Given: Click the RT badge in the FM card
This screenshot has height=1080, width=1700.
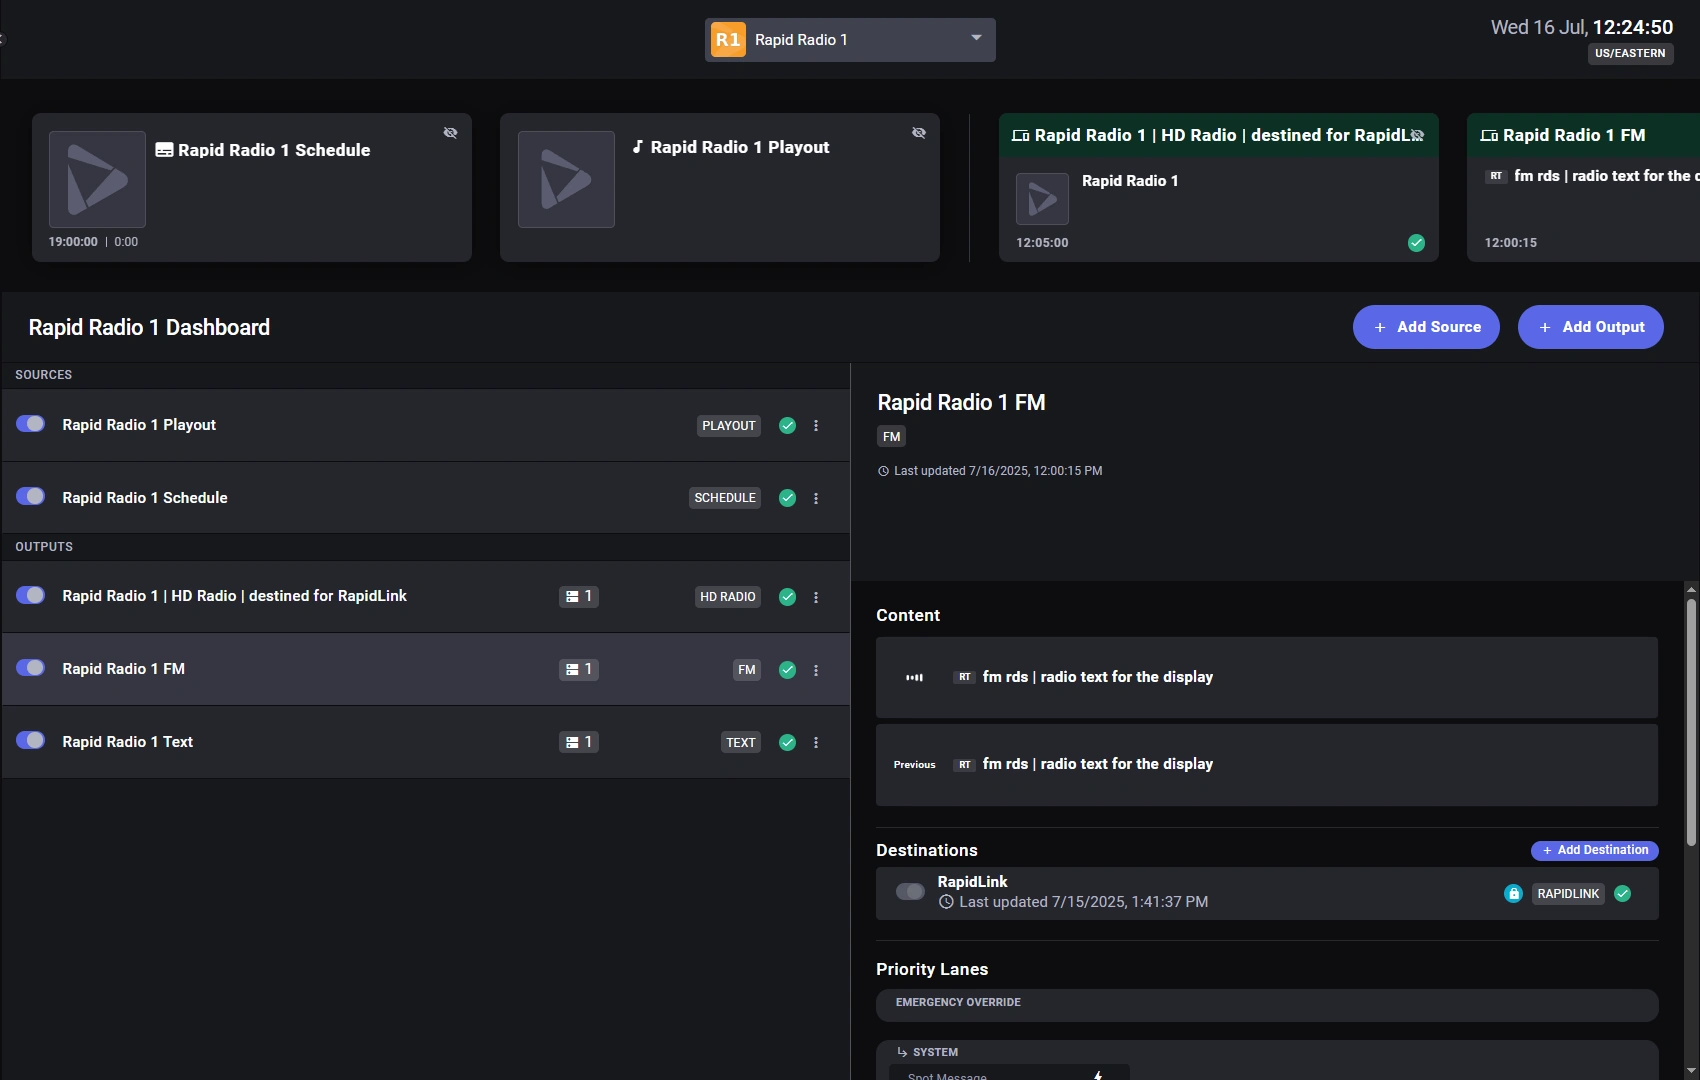Looking at the screenshot, I should [x=1496, y=176].
